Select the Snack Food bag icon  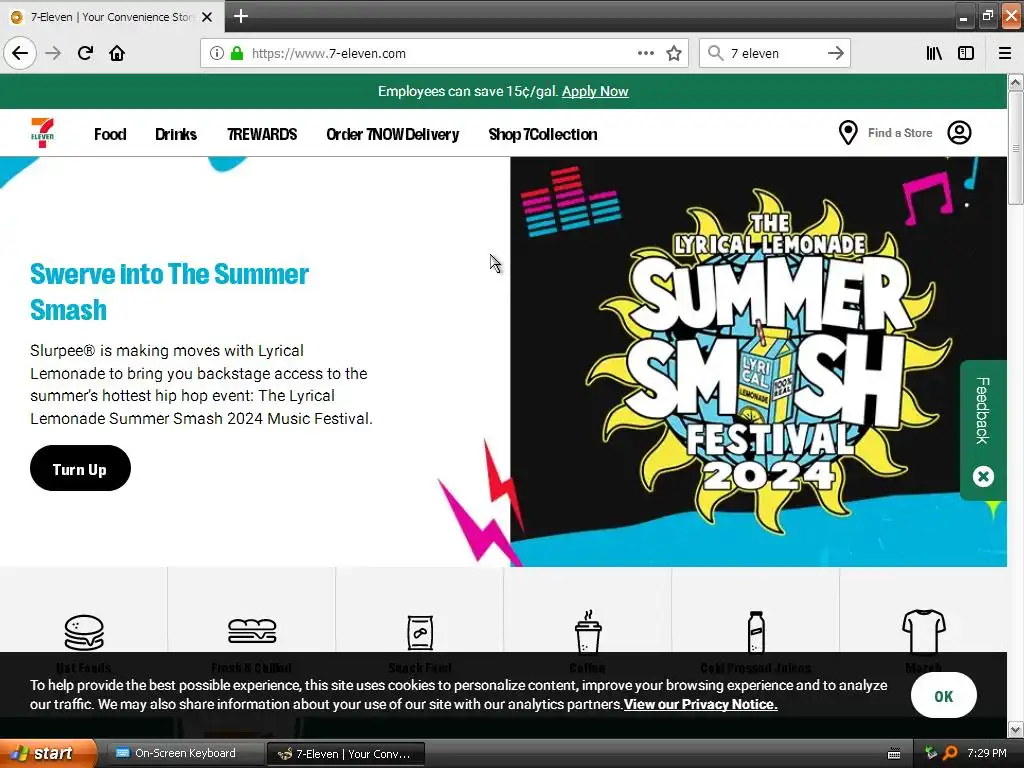pos(420,632)
